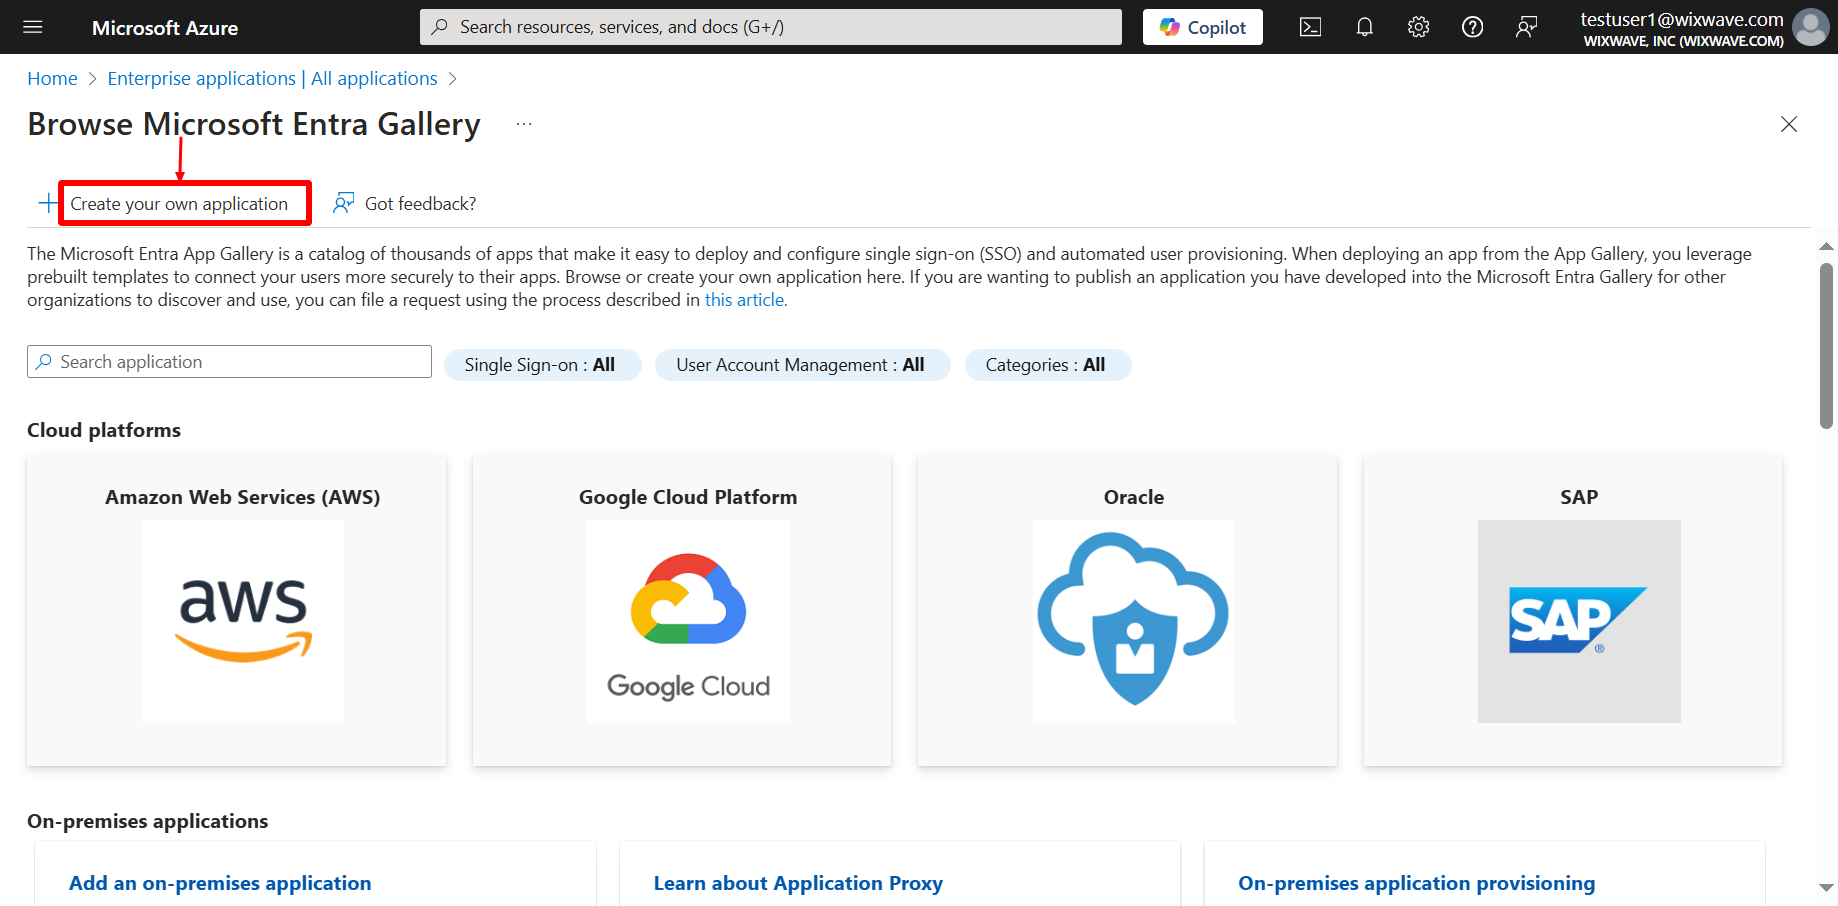Launch Copilot
The height and width of the screenshot is (906, 1838).
pos(1203,27)
